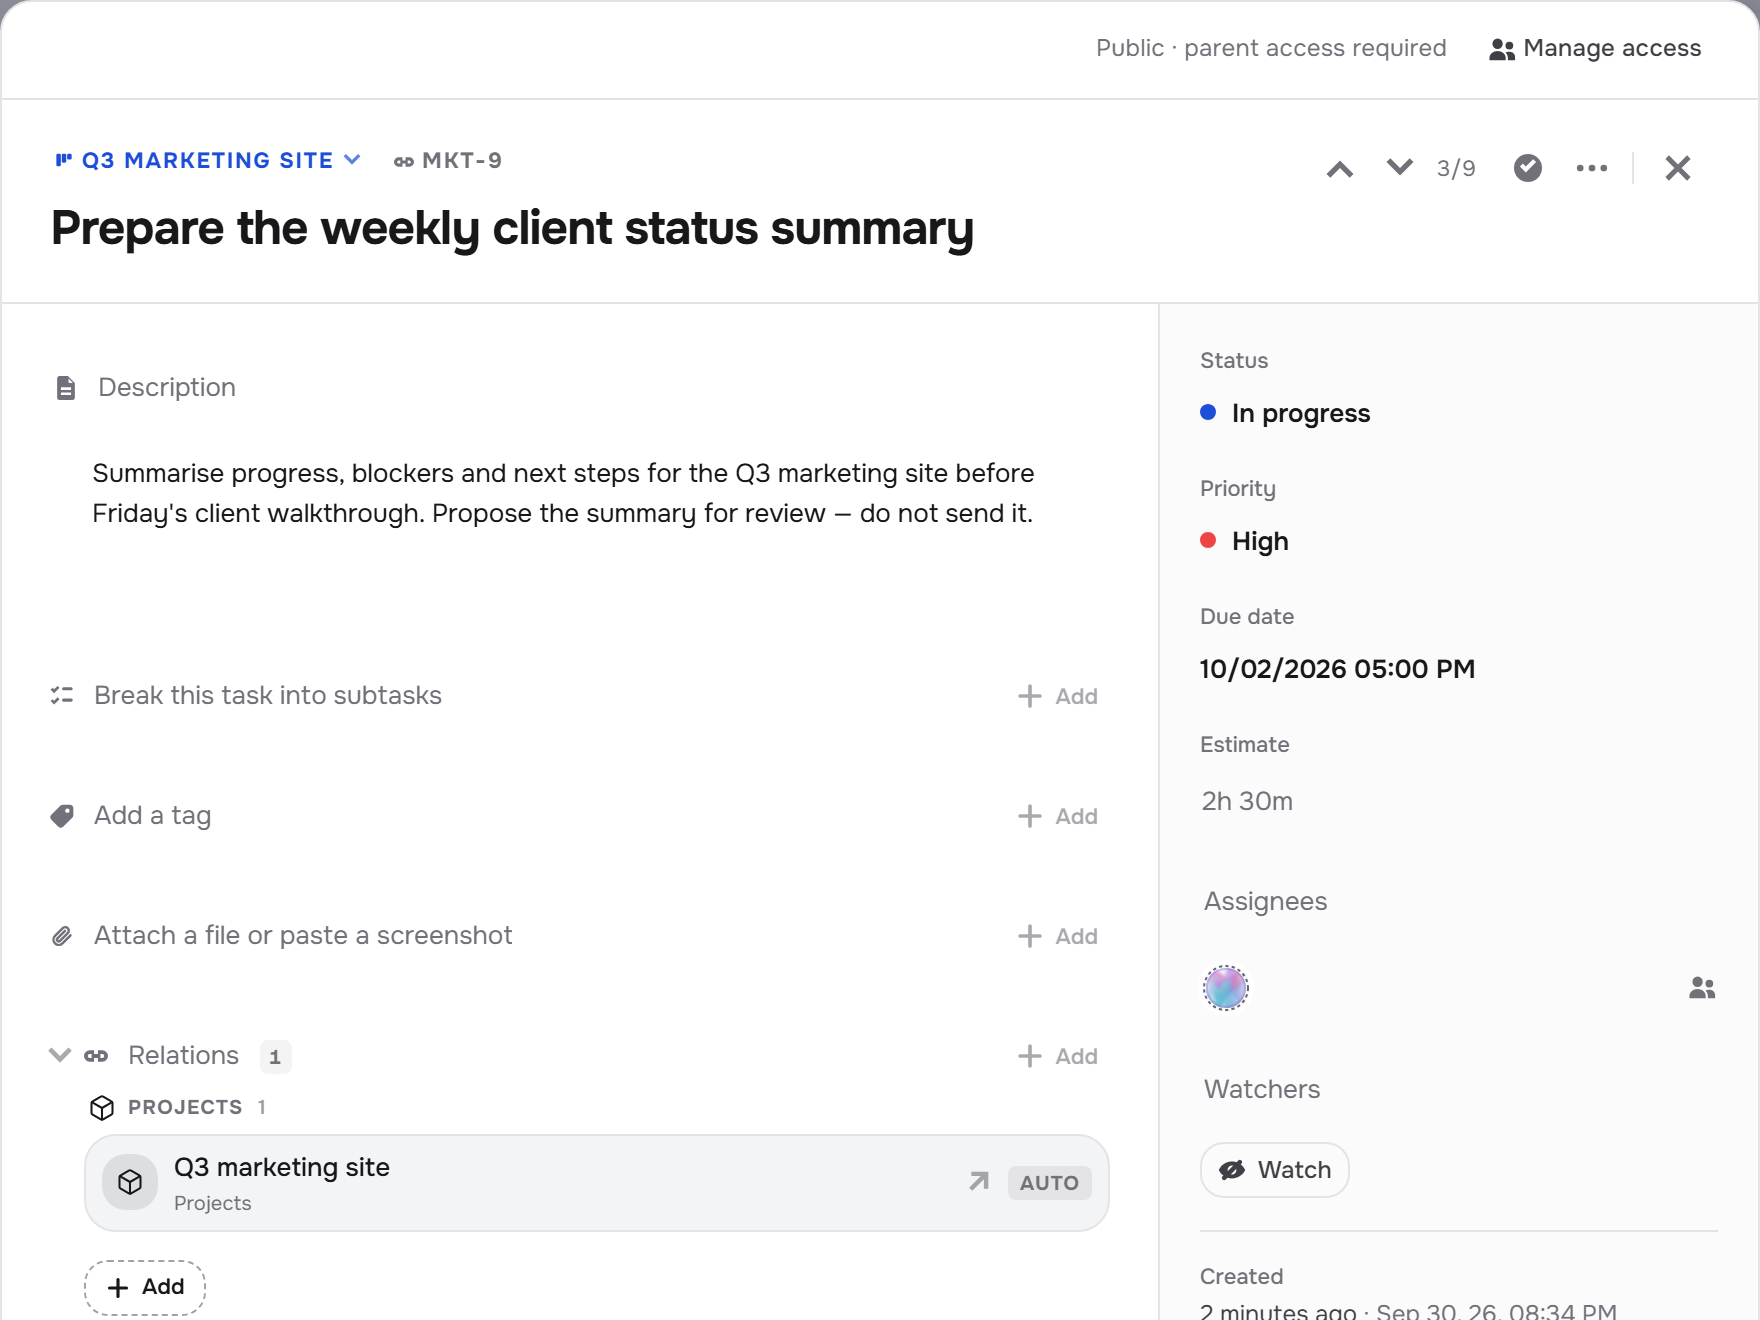The height and width of the screenshot is (1320, 1760).
Task: Open the assignees people picker icon
Action: pyautogui.click(x=1702, y=988)
